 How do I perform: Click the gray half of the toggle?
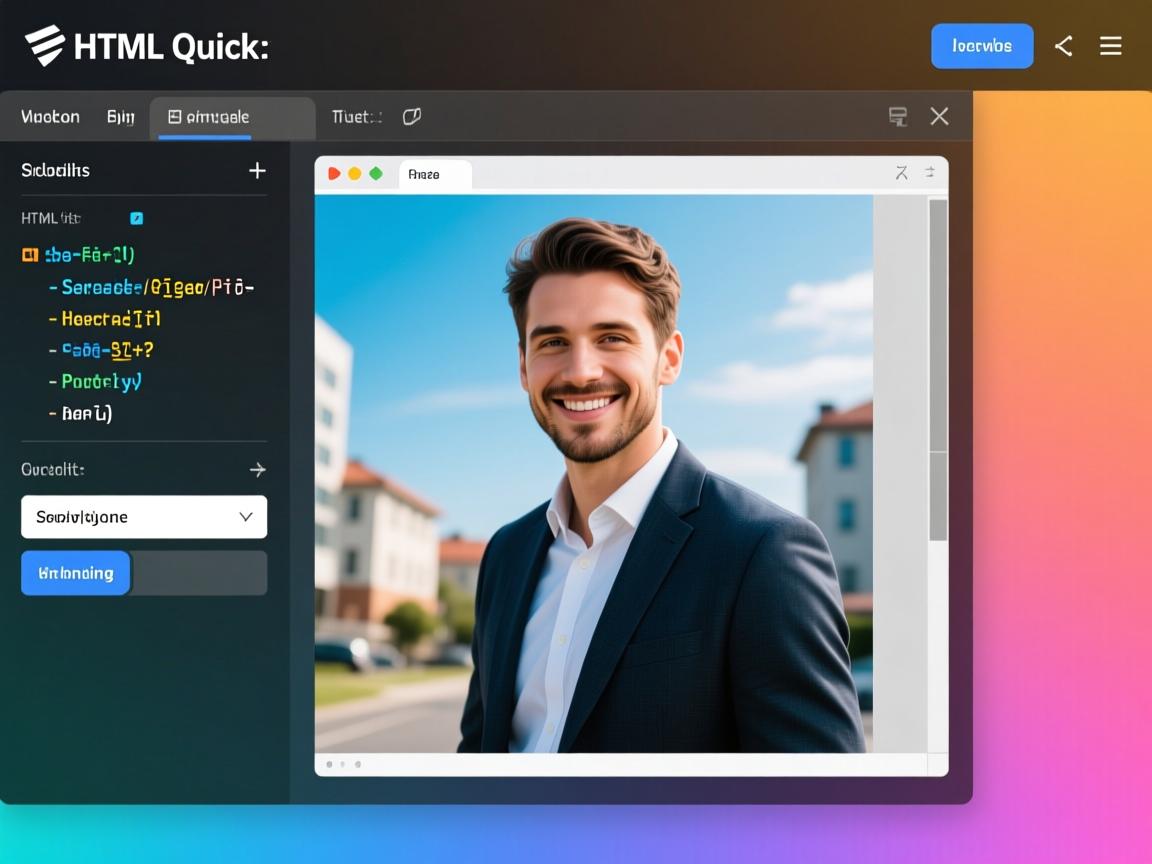coord(199,573)
